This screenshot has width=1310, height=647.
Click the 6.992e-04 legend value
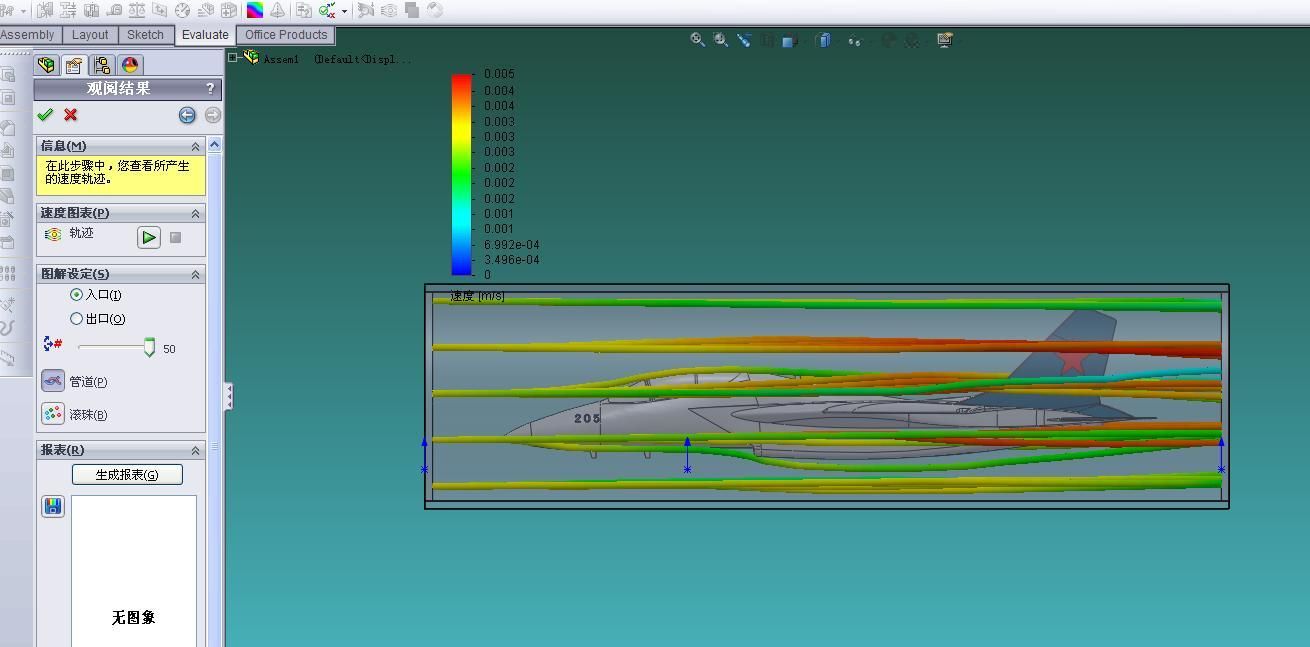click(511, 244)
